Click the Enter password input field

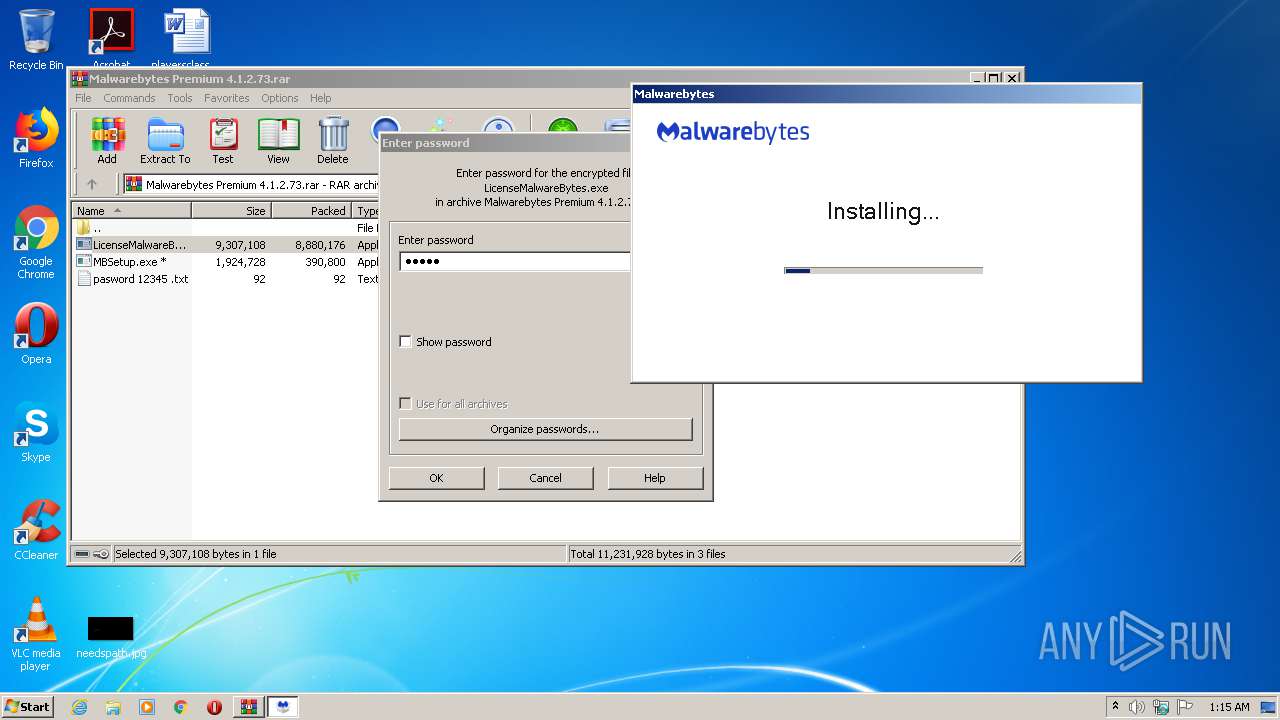point(515,261)
